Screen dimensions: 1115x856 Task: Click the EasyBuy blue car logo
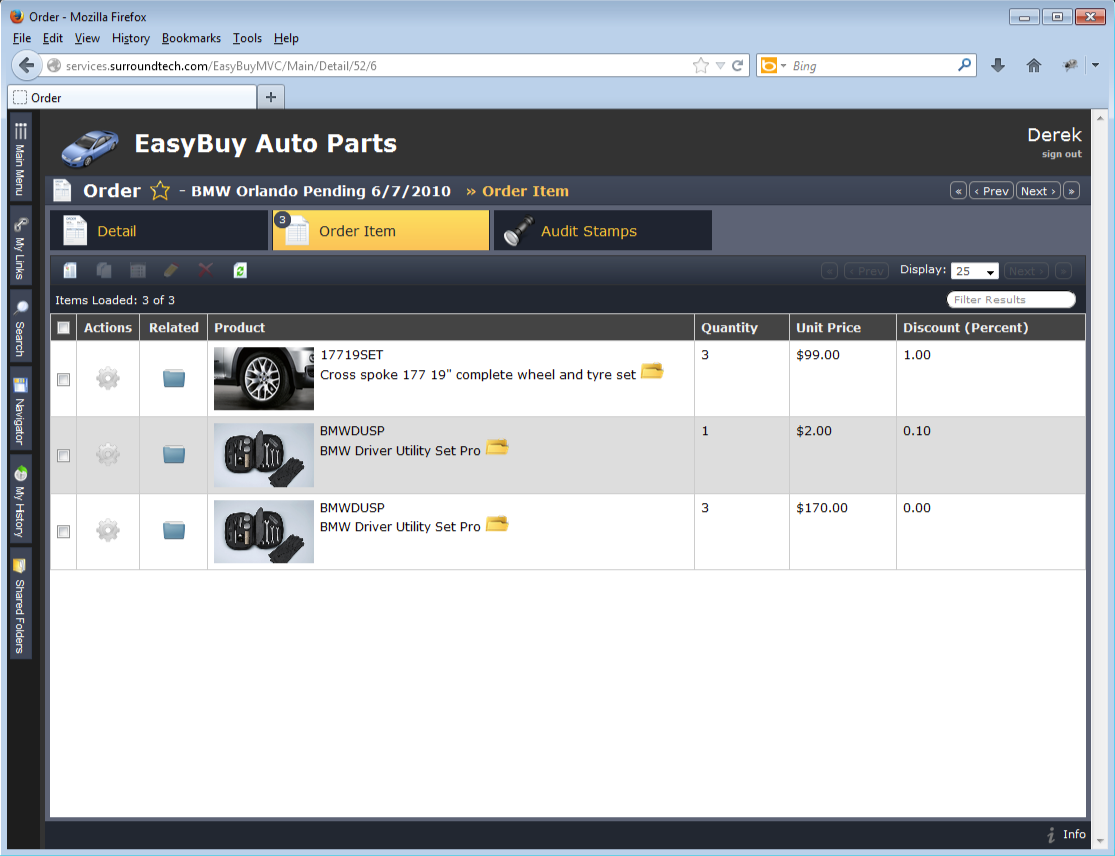pyautogui.click(x=90, y=147)
